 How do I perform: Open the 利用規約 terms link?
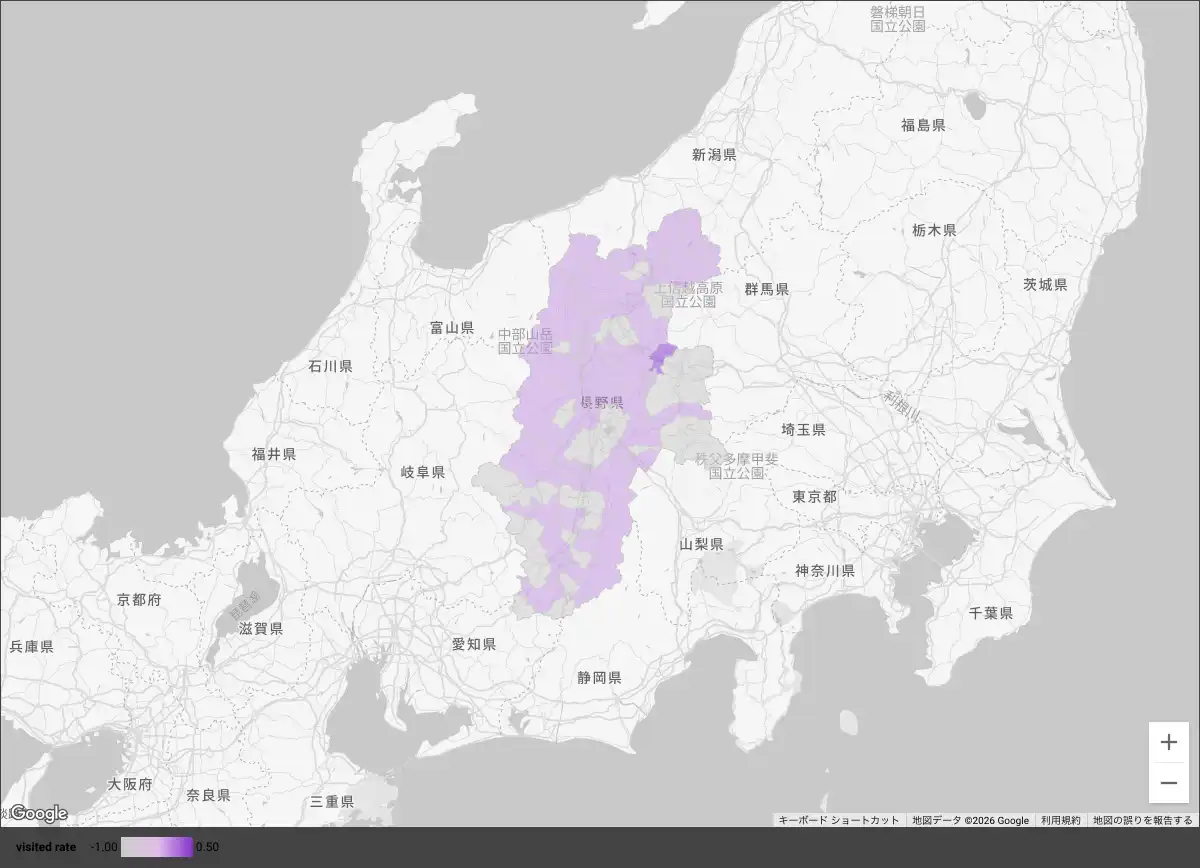click(1060, 820)
